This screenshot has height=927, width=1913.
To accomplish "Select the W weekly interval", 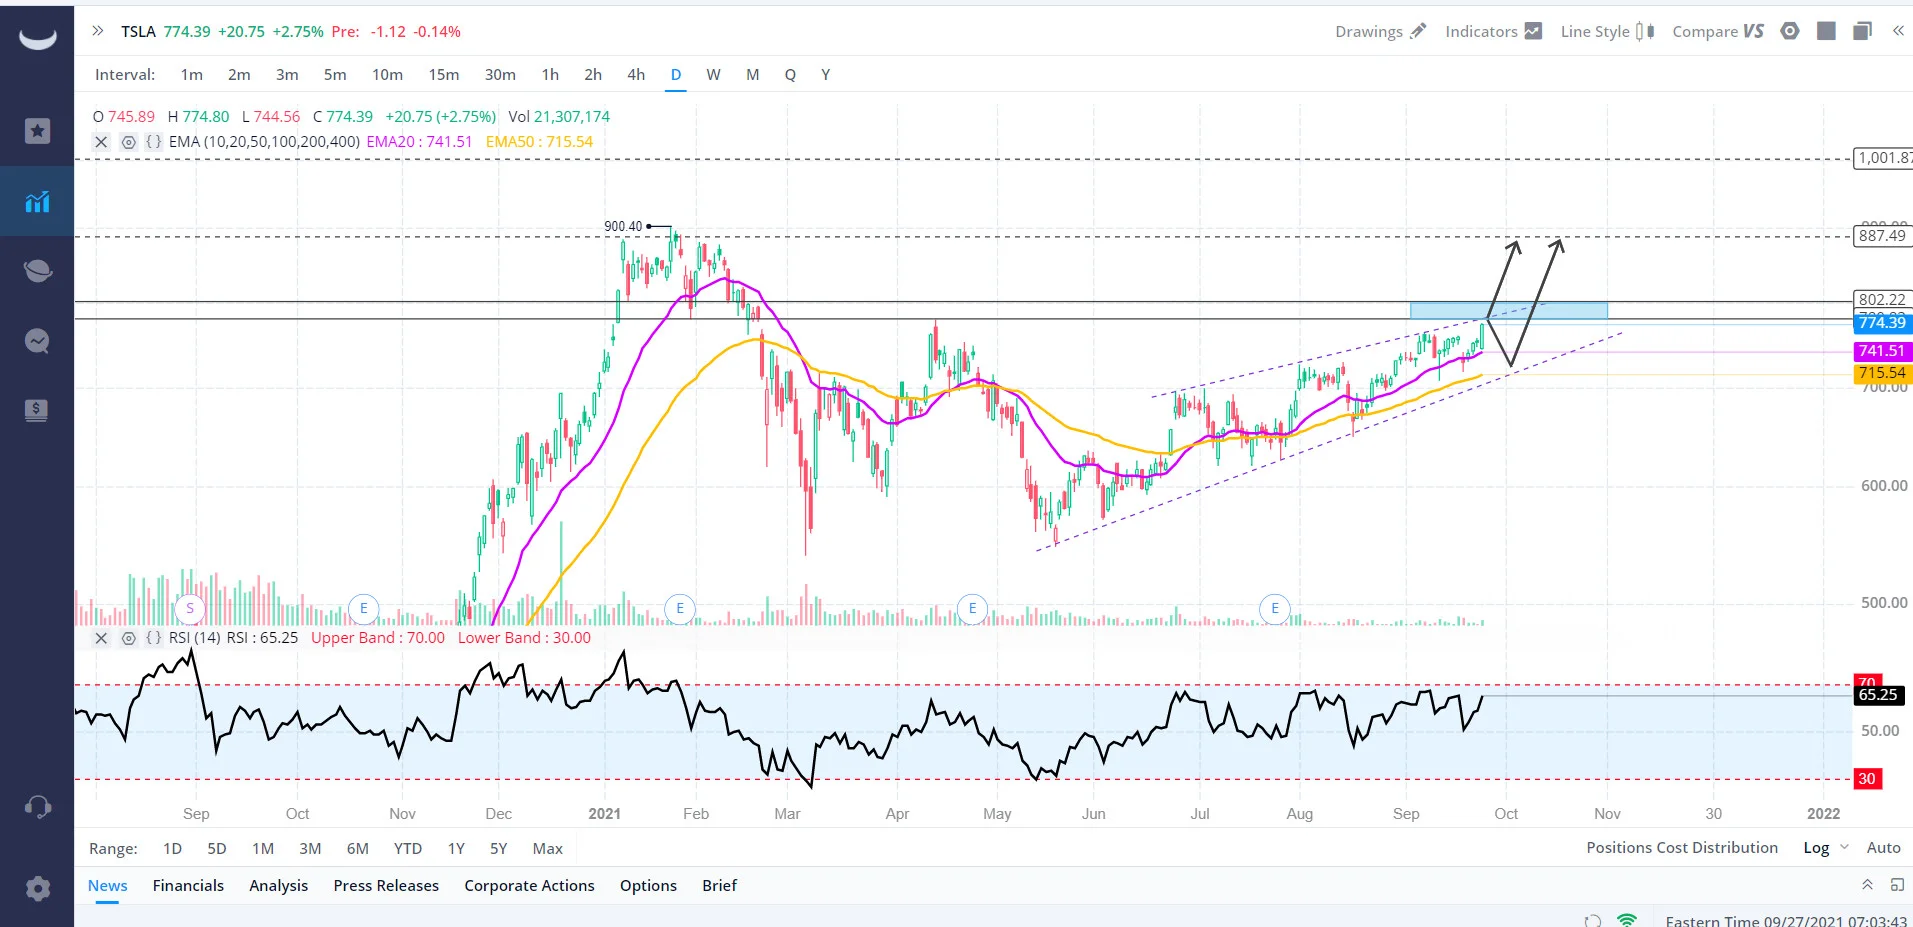I will pyautogui.click(x=713, y=75).
